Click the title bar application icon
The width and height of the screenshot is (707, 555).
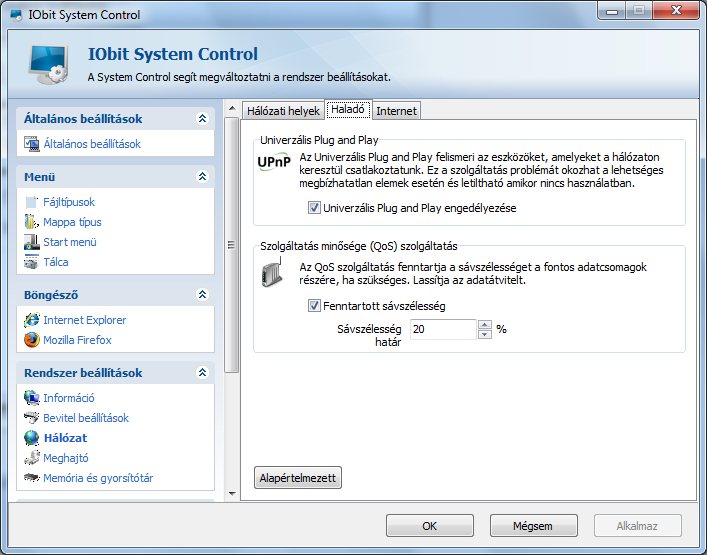pos(16,15)
